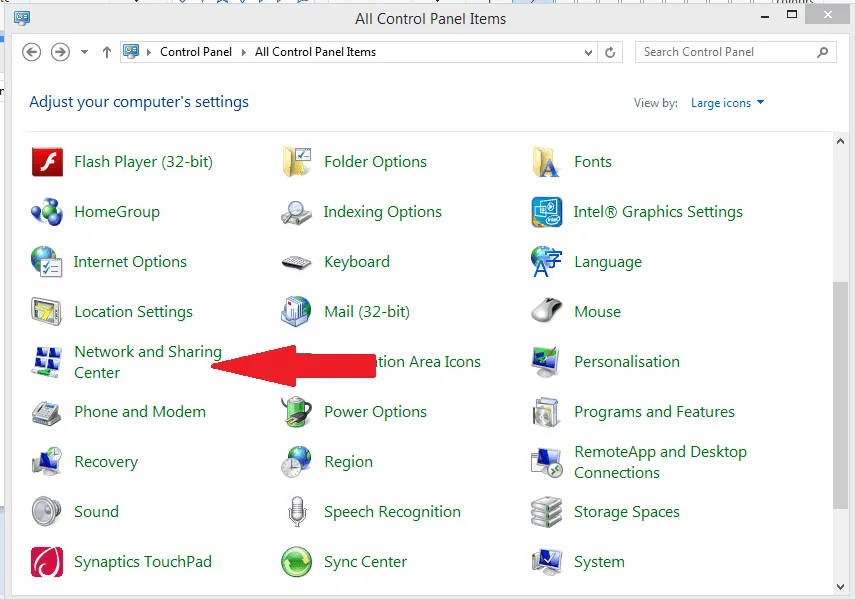Click the scrollbar down arrow
This screenshot has height=599, width=855.
tap(840, 587)
